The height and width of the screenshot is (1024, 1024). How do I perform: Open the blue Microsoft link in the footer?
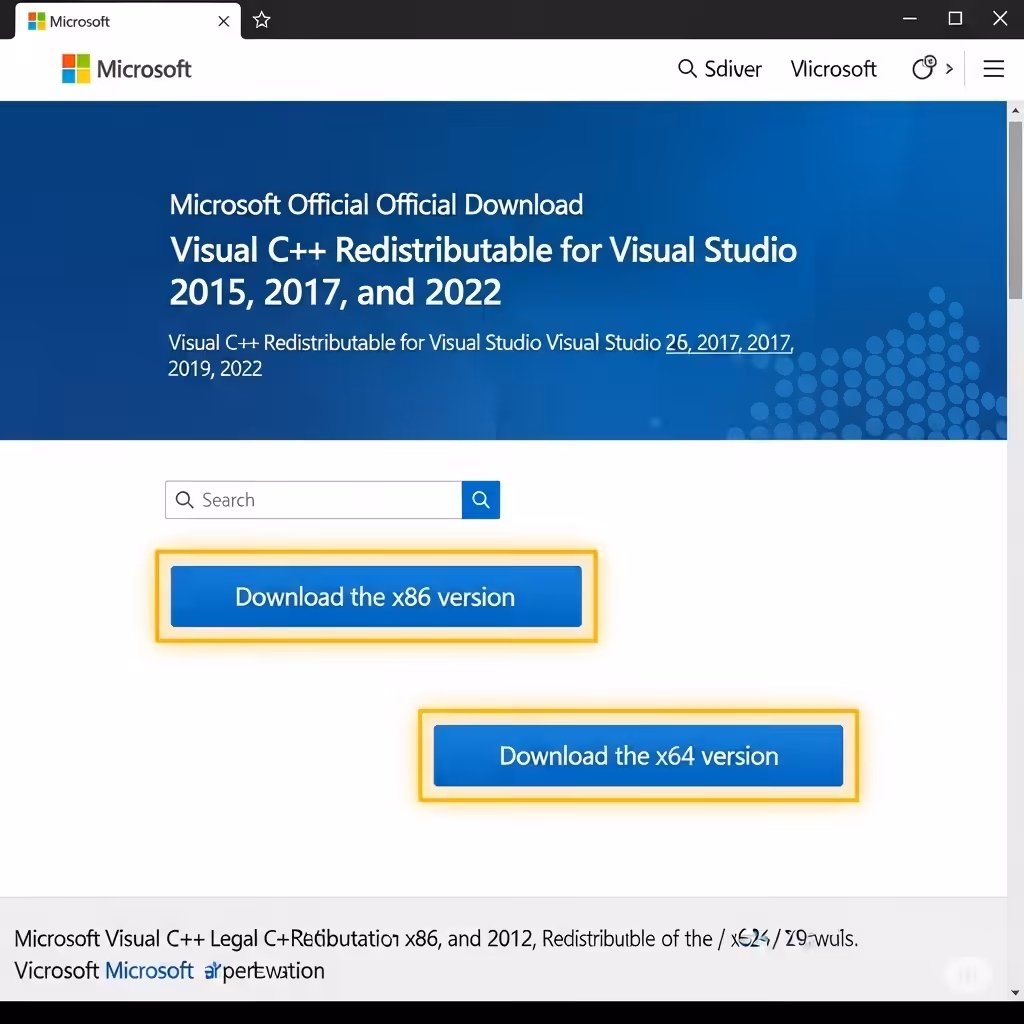[x=150, y=970]
